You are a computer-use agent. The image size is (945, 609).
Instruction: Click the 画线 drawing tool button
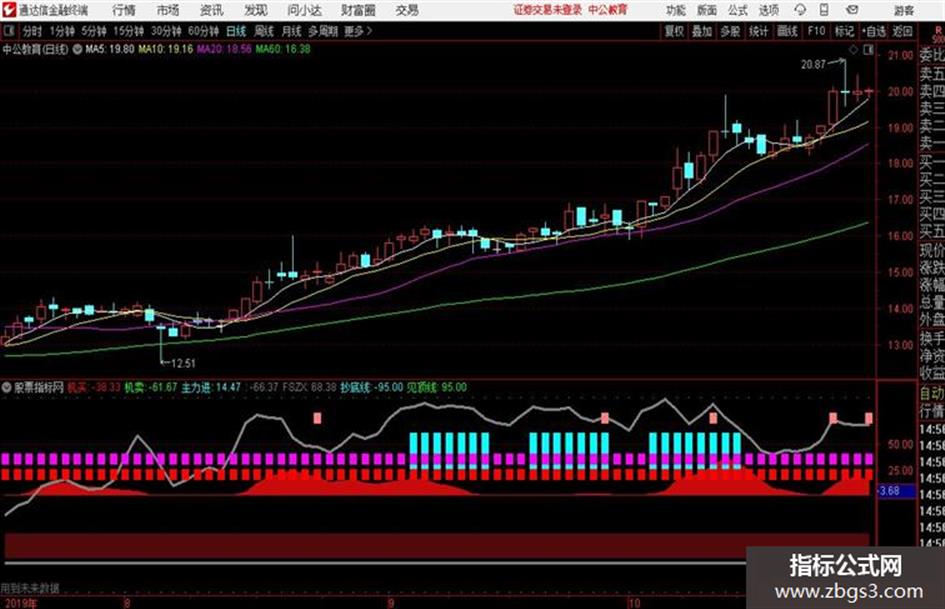point(787,31)
